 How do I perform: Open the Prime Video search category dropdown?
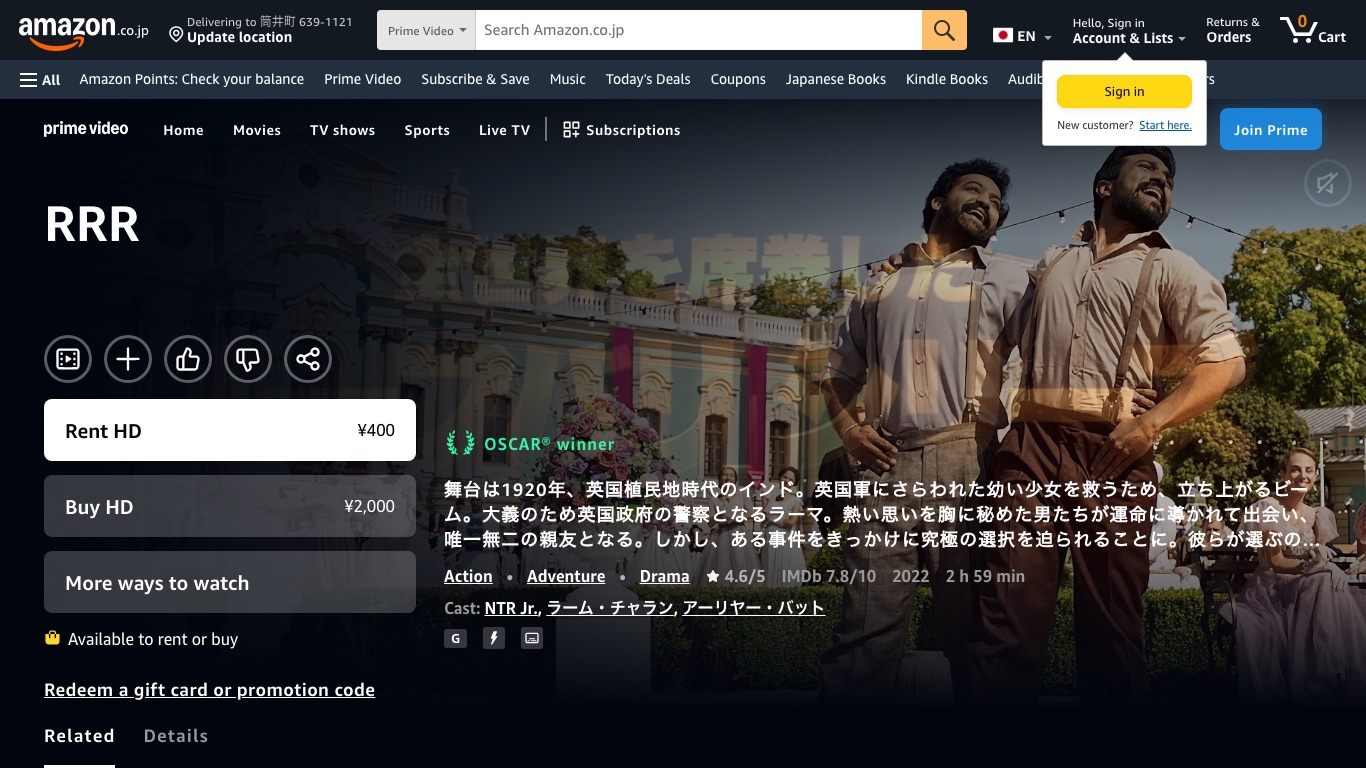[x=426, y=30]
